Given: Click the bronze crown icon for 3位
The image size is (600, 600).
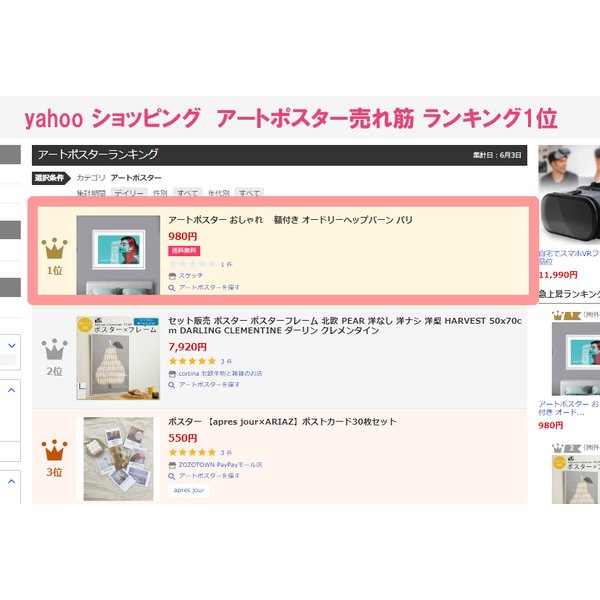Looking at the screenshot, I should [x=54, y=450].
